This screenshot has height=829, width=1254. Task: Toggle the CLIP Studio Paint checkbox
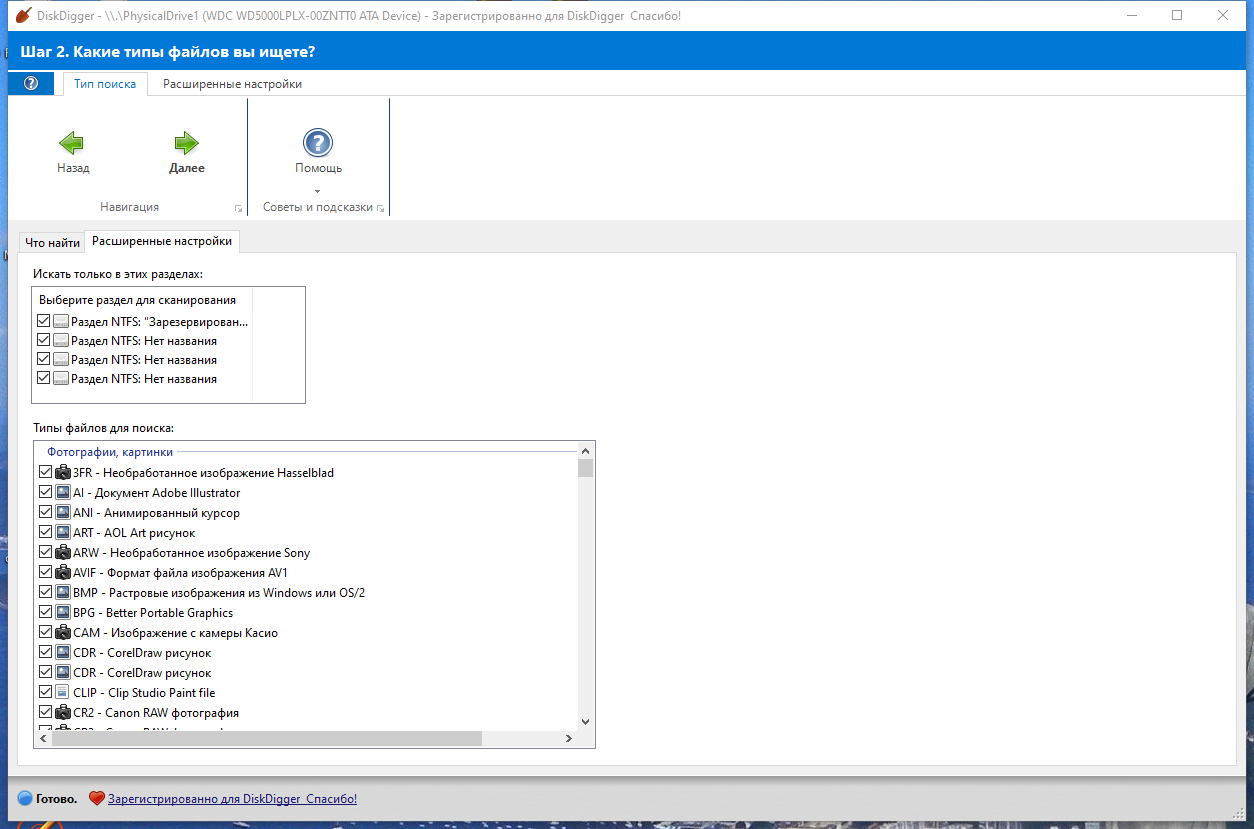[x=45, y=692]
